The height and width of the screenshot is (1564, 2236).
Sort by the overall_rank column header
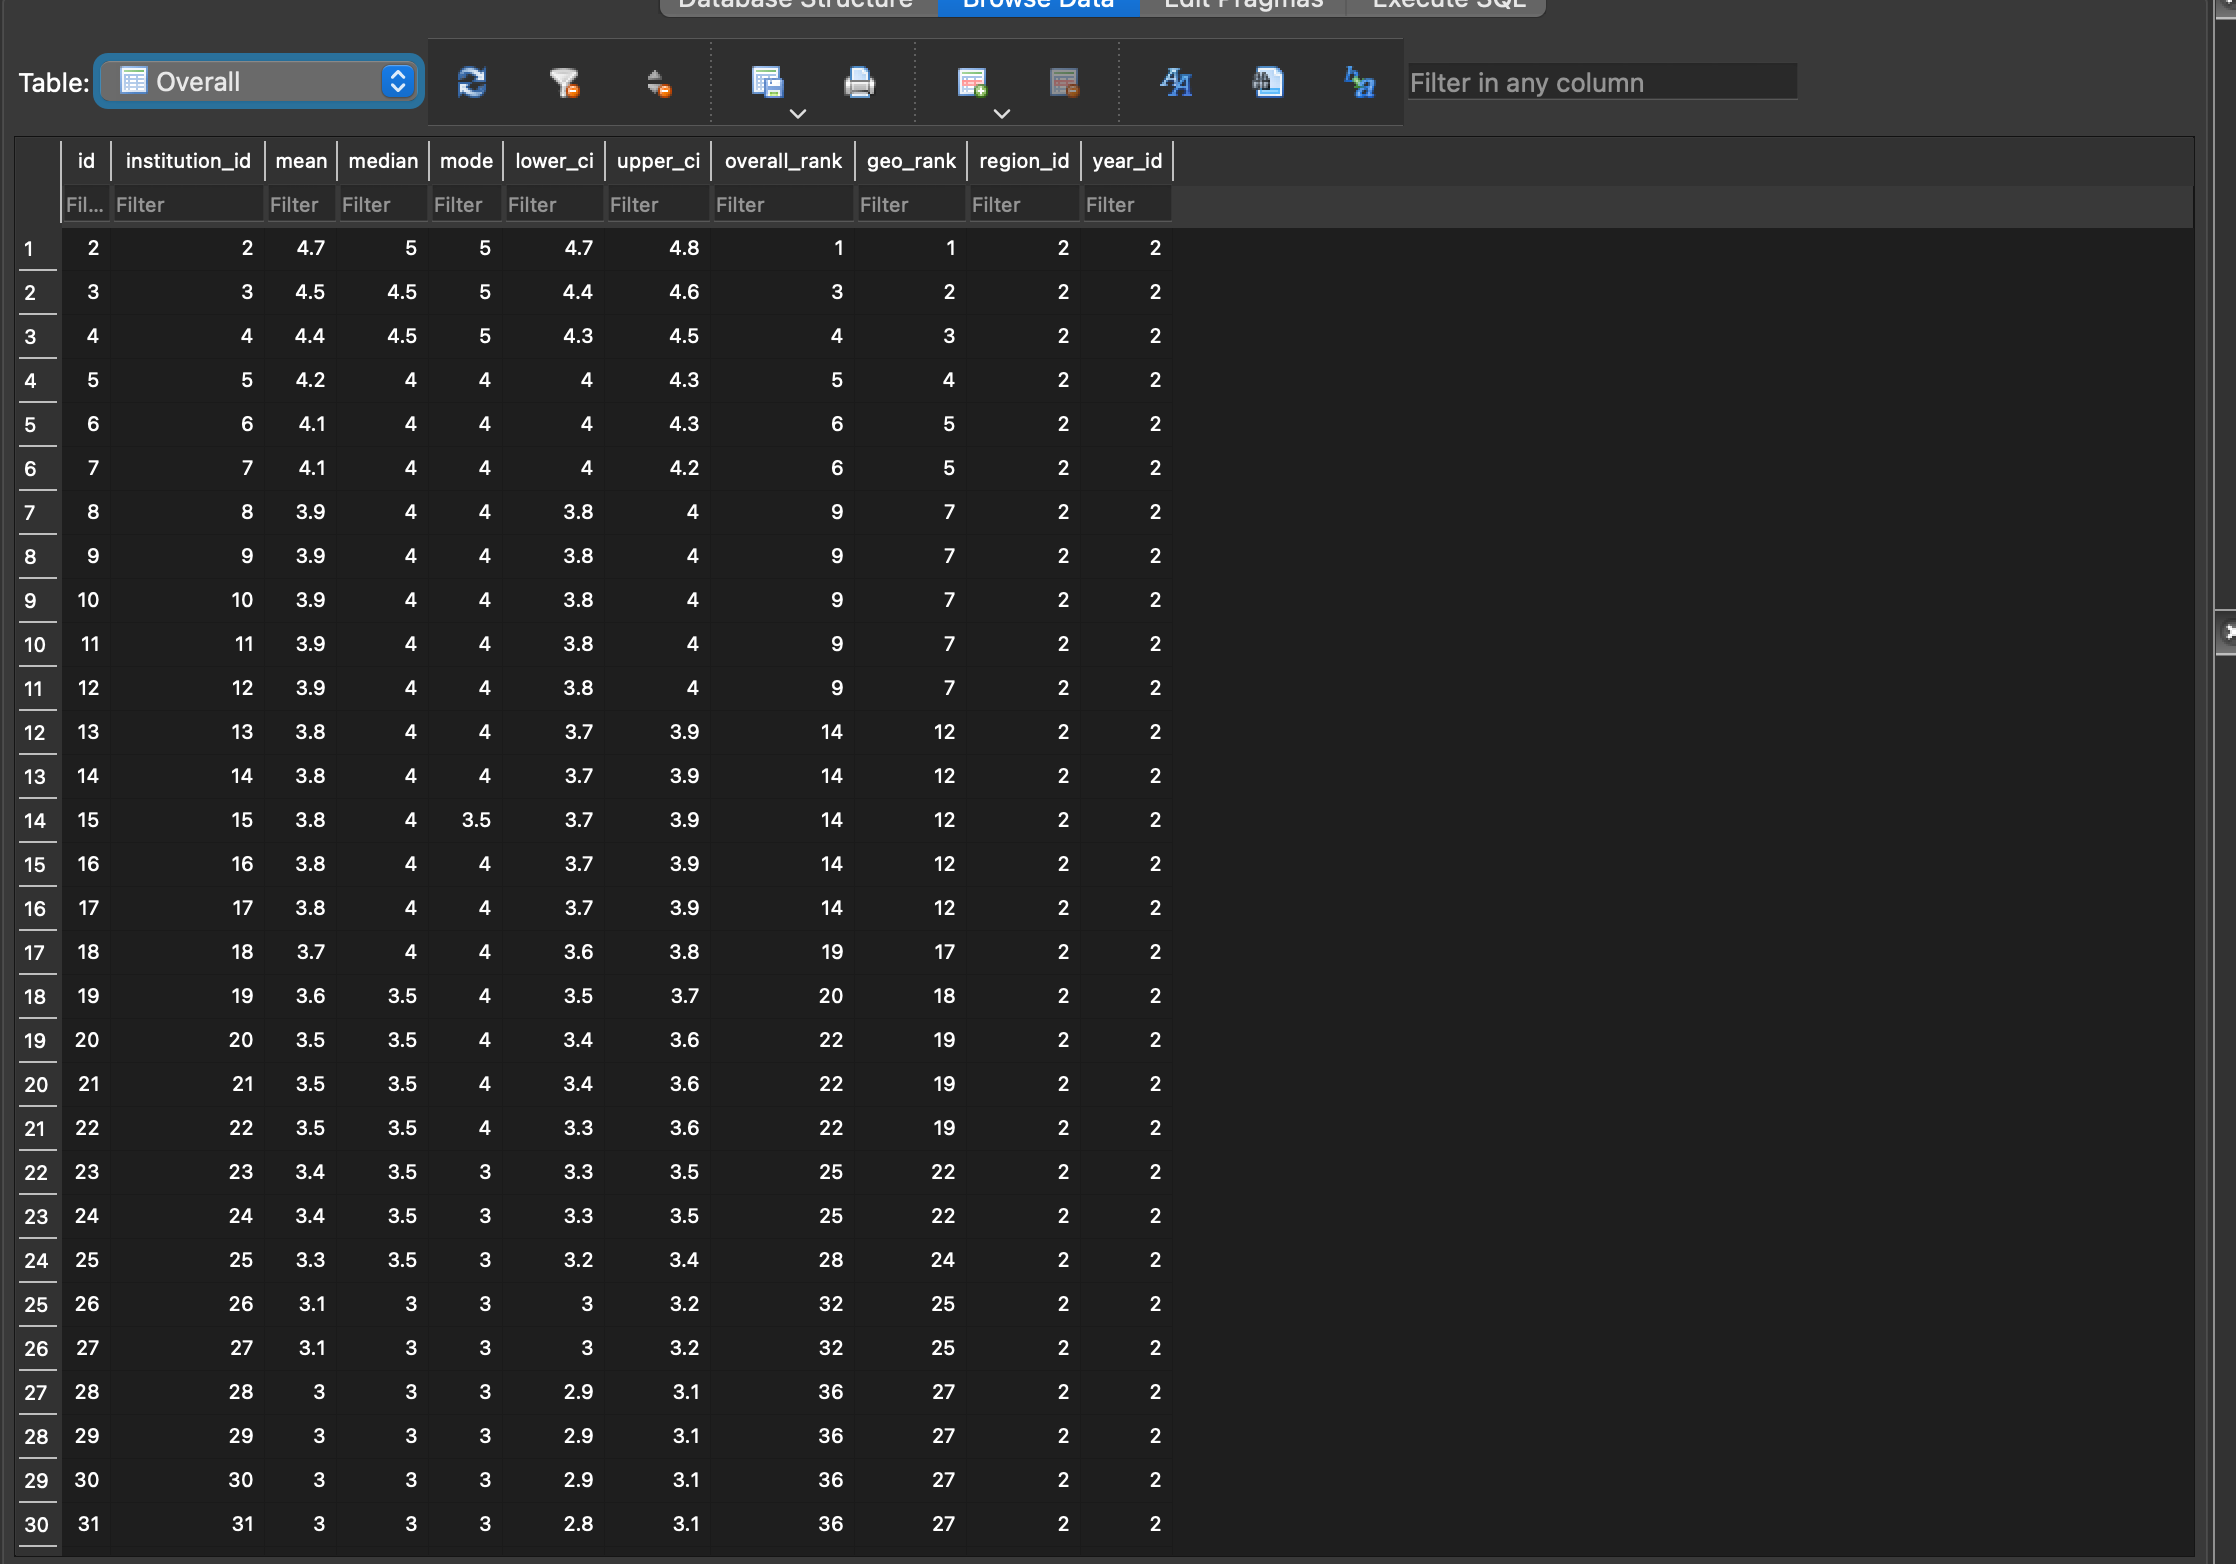tap(782, 161)
